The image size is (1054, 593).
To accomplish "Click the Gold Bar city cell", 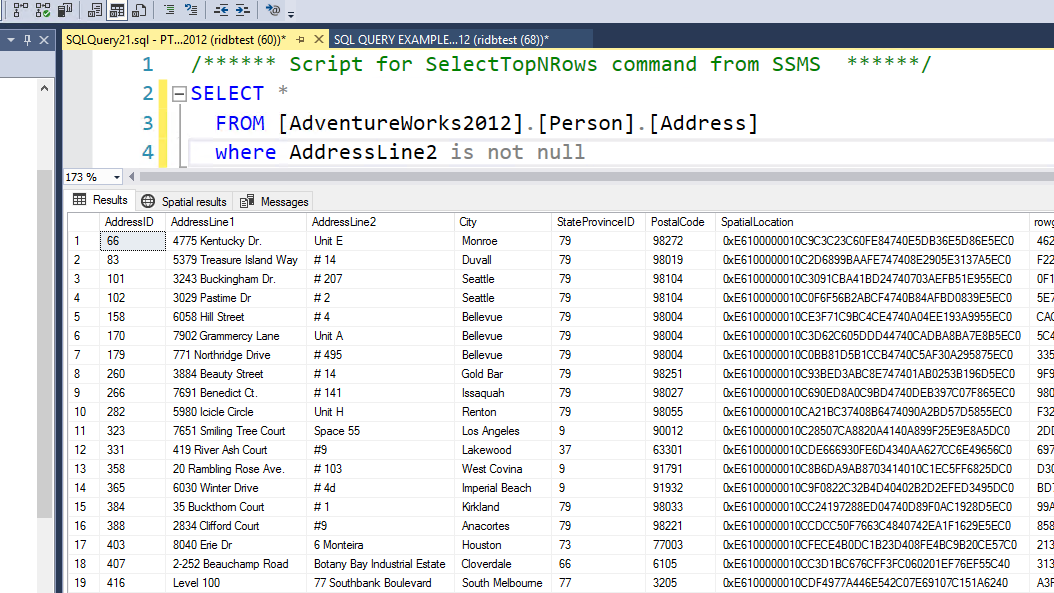I will pos(503,374).
